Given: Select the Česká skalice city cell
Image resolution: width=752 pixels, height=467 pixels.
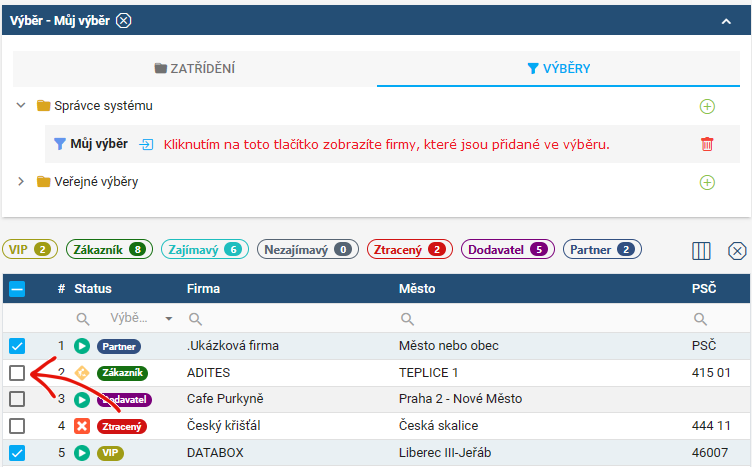Looking at the screenshot, I should [x=438, y=425].
